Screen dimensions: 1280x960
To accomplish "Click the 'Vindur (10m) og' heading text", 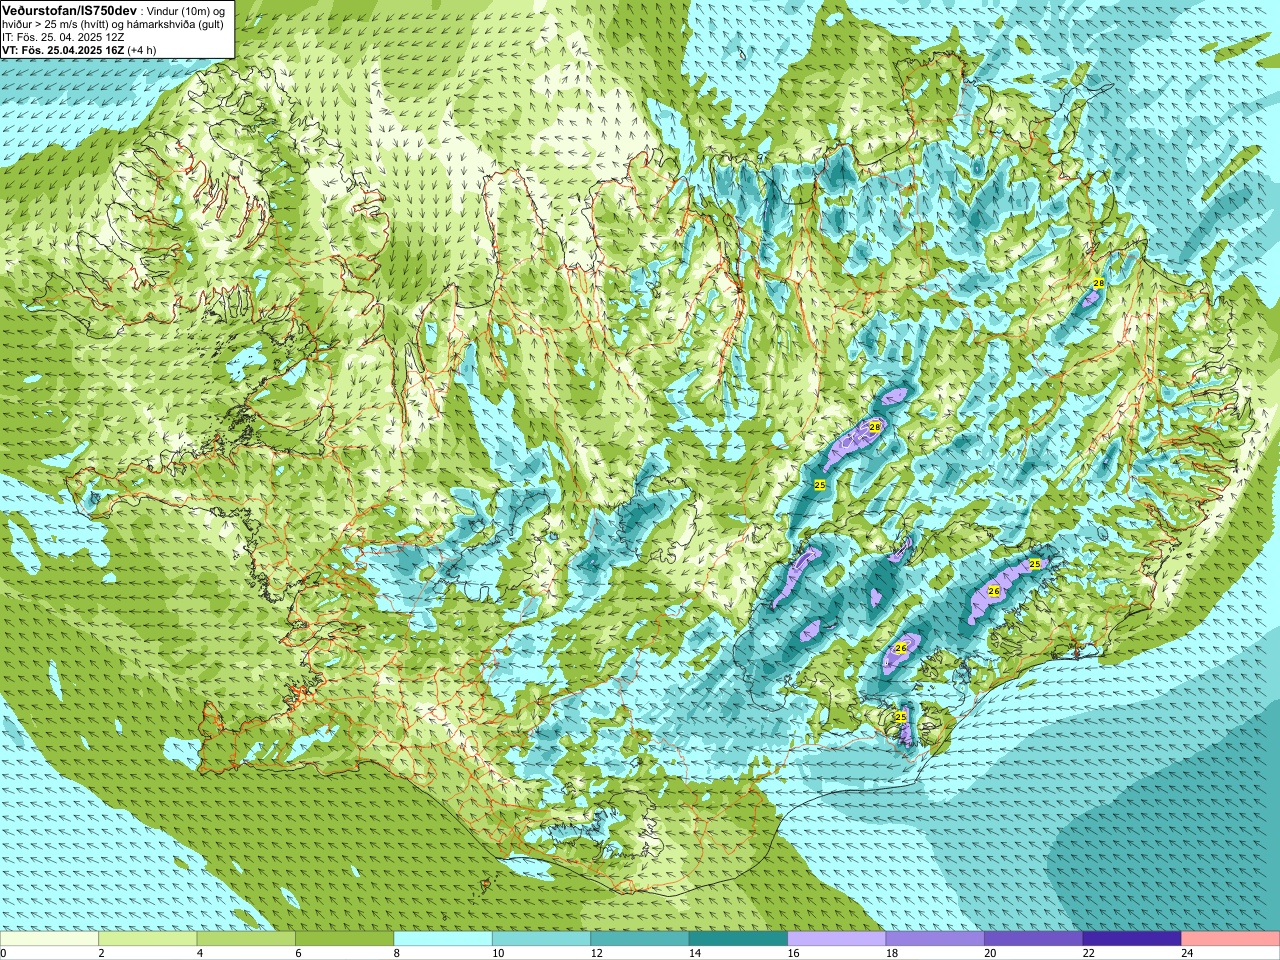I will (185, 10).
